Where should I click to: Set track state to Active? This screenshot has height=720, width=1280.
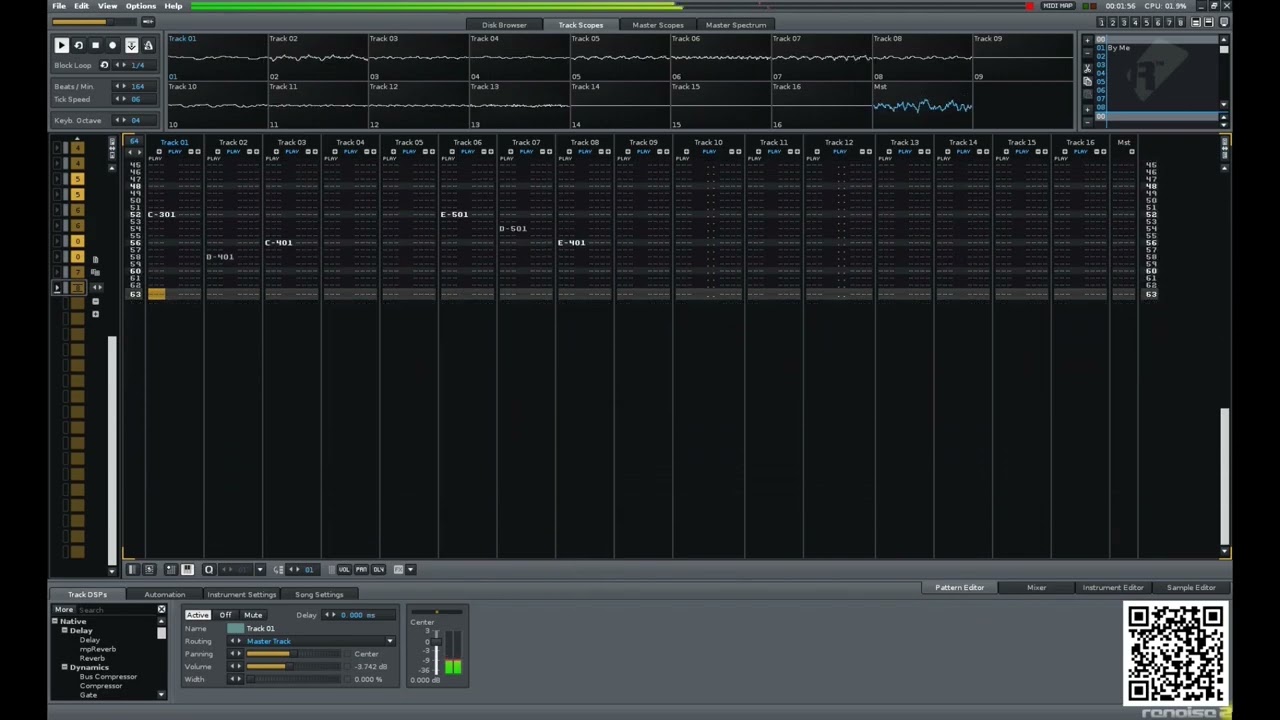197,615
